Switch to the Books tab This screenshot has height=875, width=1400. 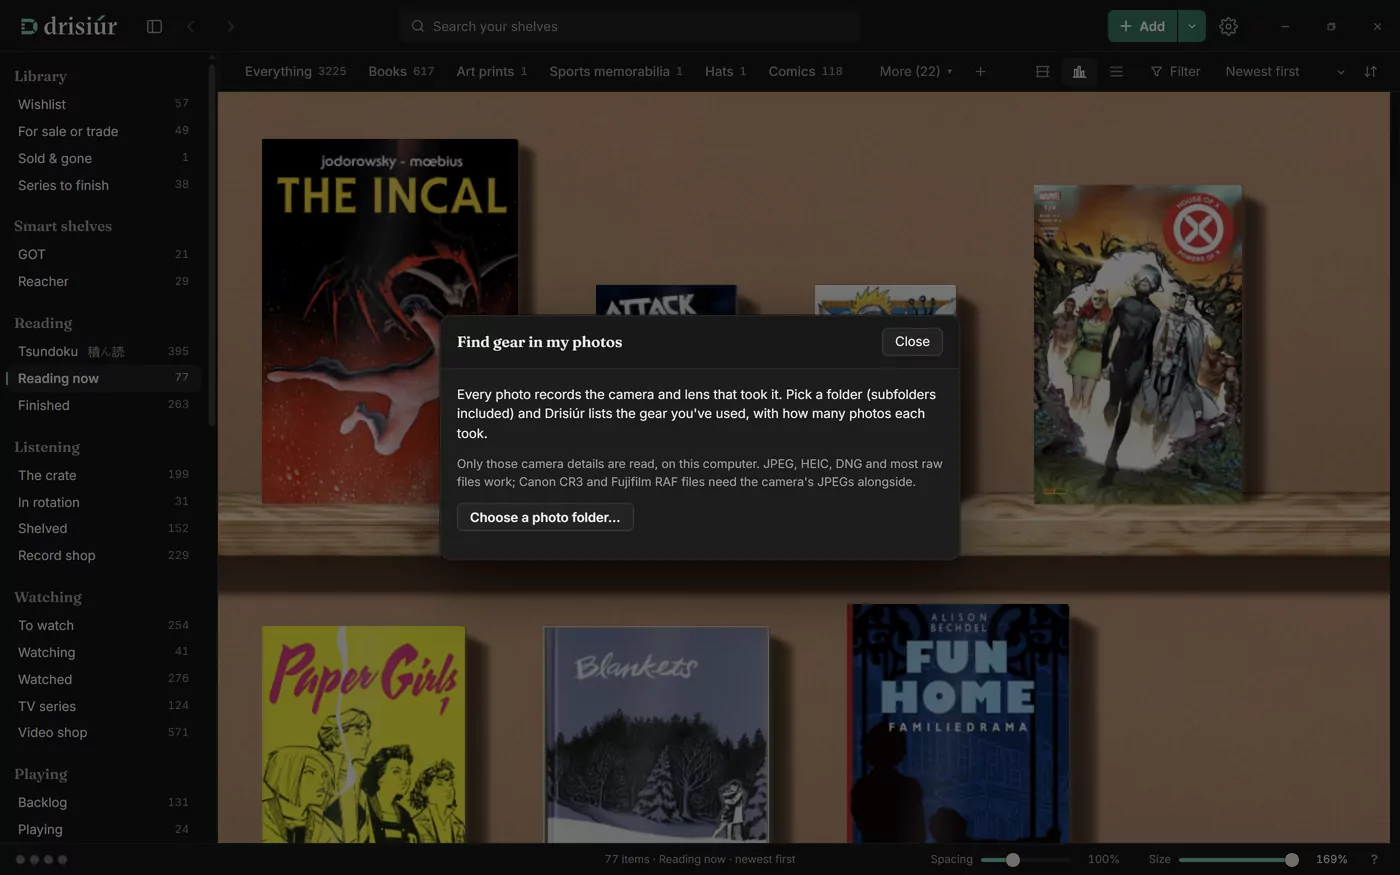[401, 72]
